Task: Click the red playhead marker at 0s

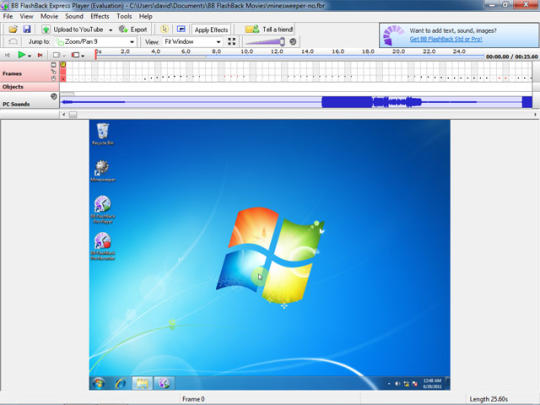Action: tap(96, 54)
